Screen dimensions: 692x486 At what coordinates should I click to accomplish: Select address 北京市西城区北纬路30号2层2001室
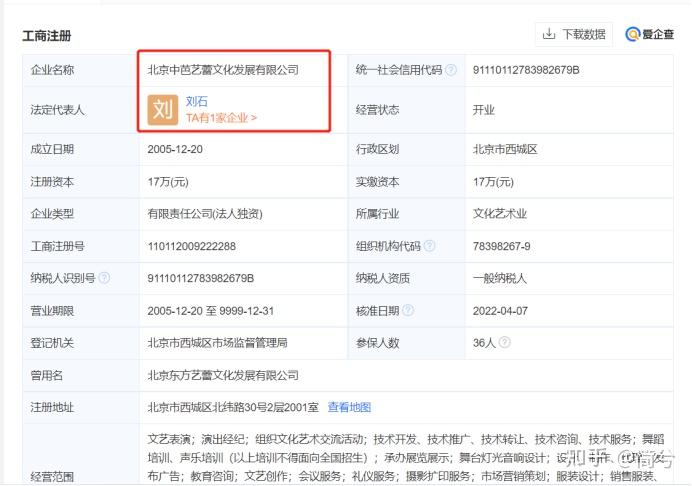coord(233,407)
